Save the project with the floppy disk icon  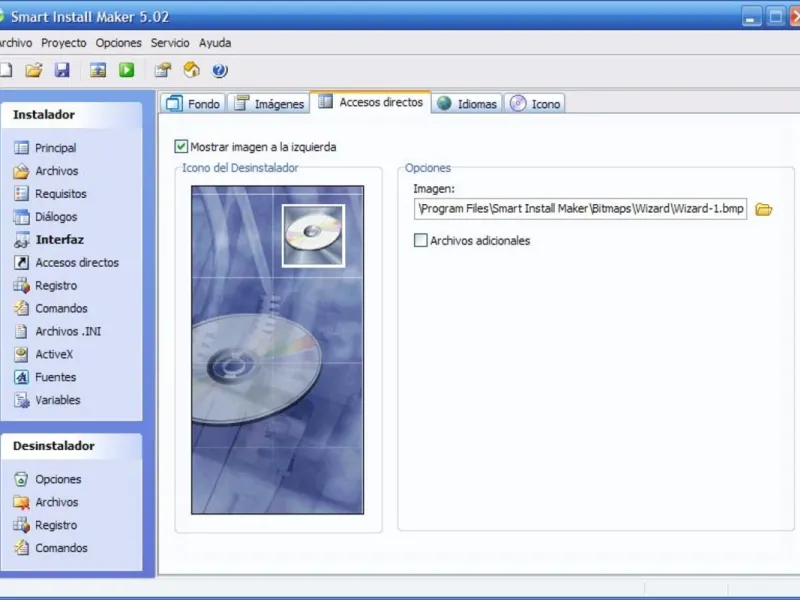(x=62, y=70)
